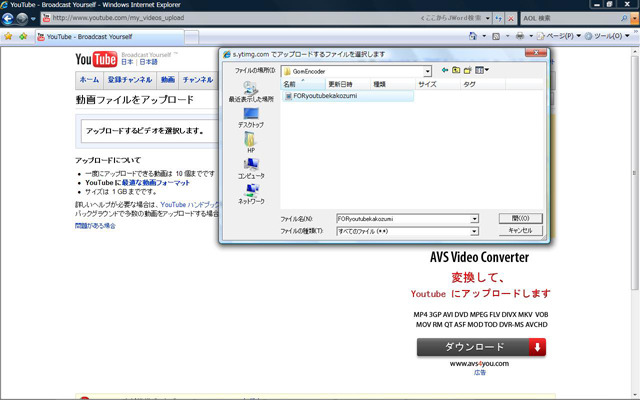
Task: Click the YouTube logo
Action: tap(96, 59)
